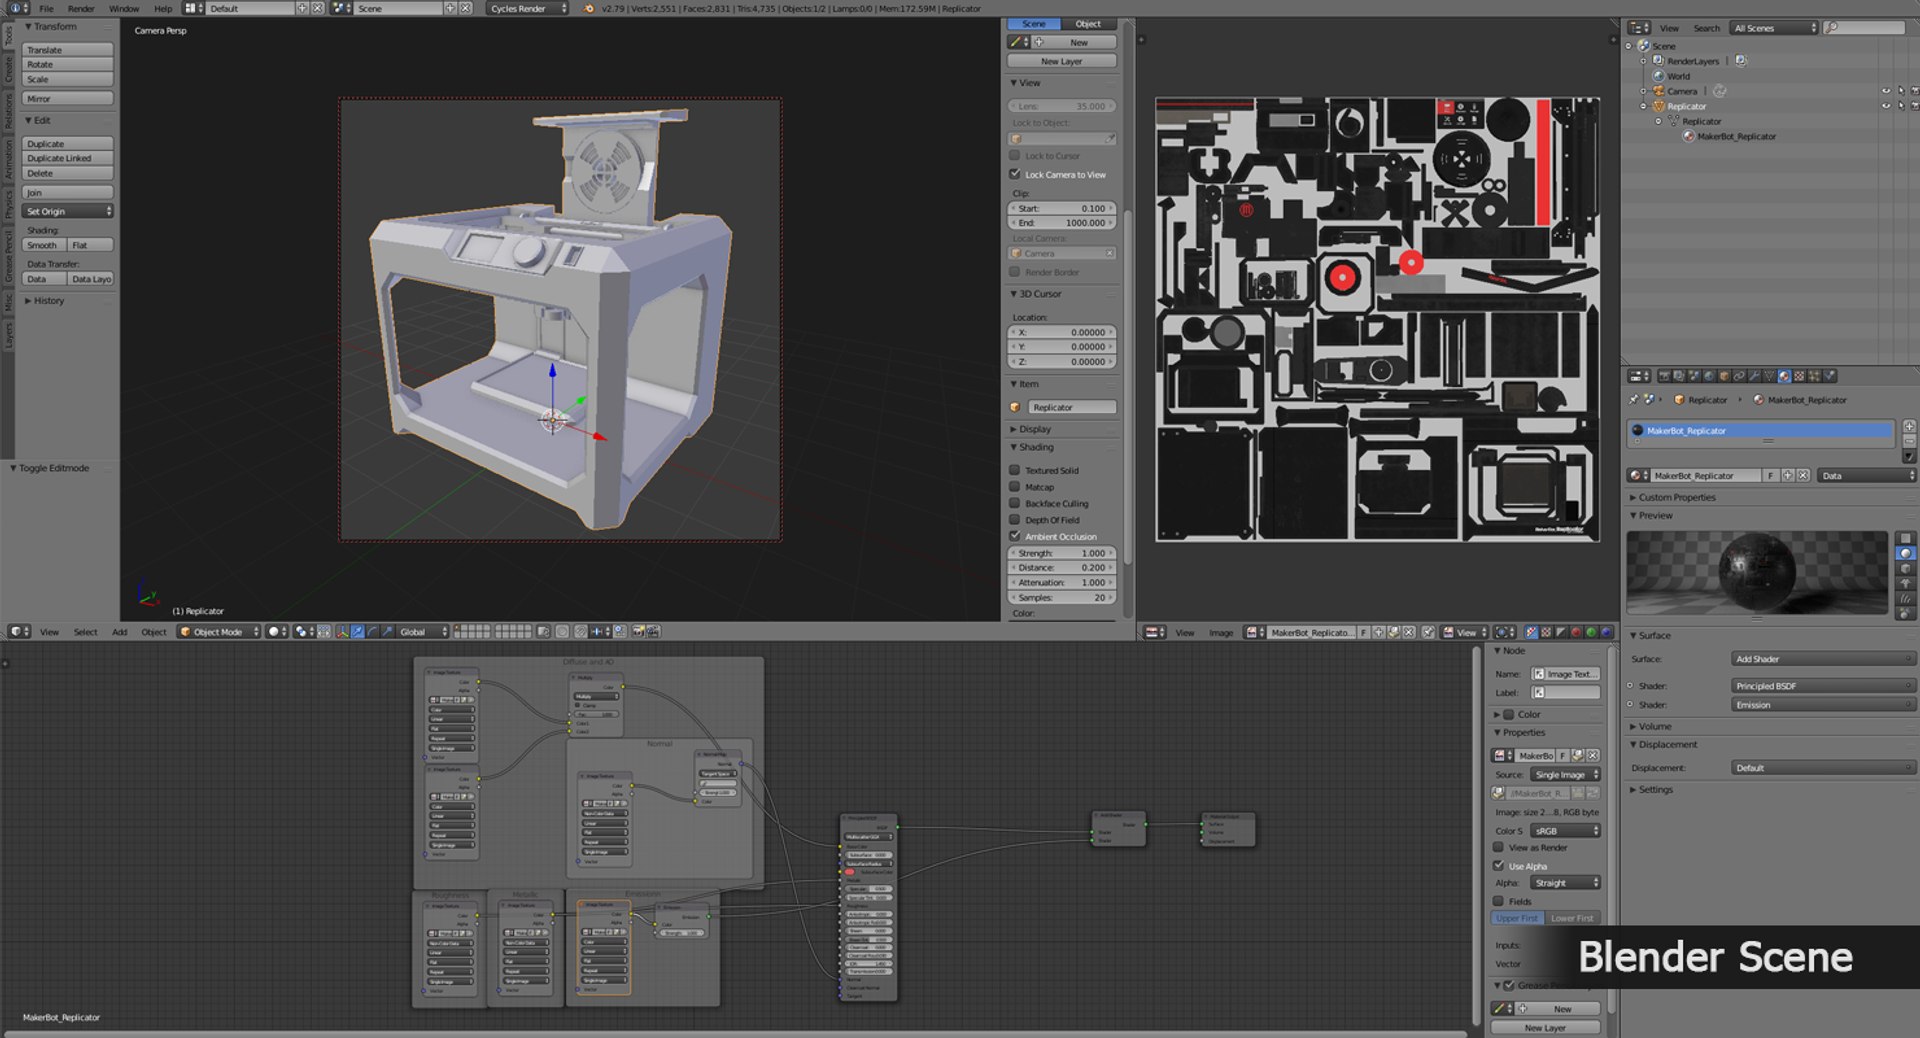Screen dimensions: 1920x1038
Task: Adjust clip Start value field
Action: (1062, 208)
